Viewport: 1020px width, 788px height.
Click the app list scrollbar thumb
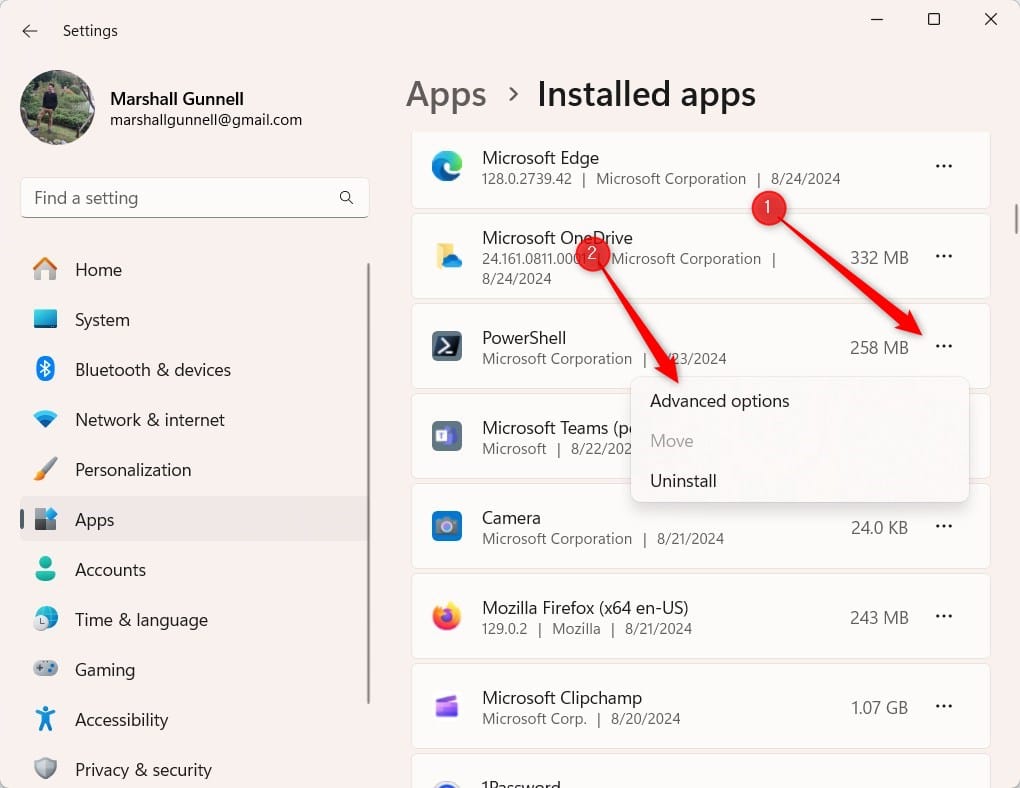(1016, 219)
